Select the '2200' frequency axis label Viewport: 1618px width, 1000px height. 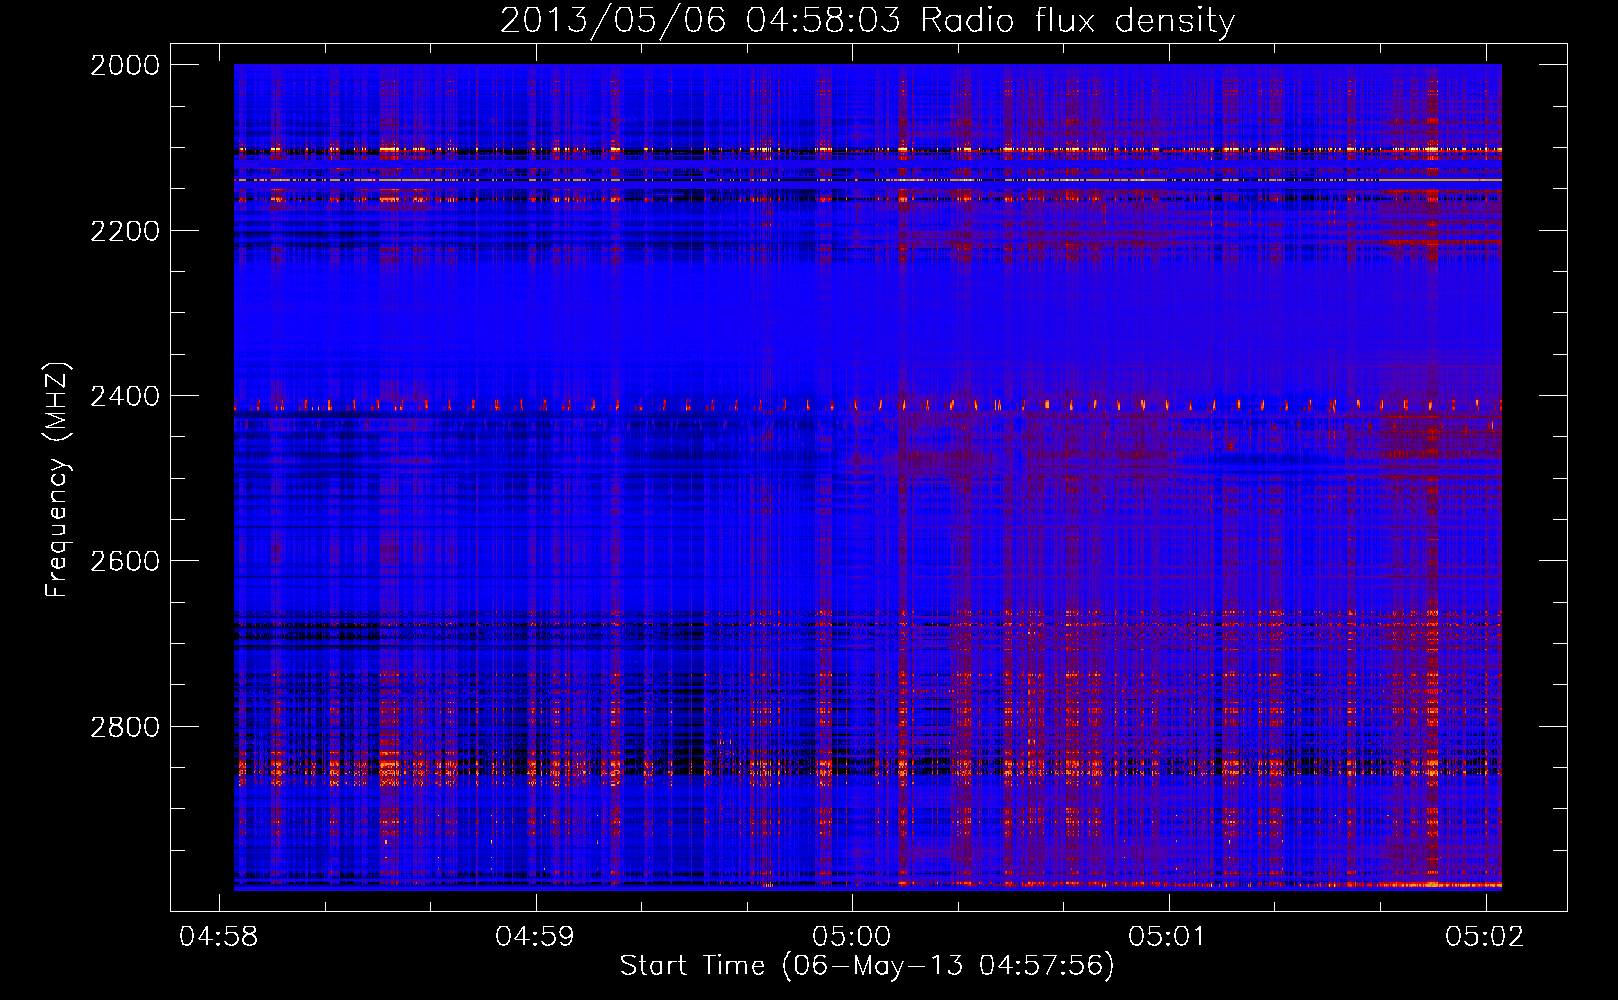125,231
